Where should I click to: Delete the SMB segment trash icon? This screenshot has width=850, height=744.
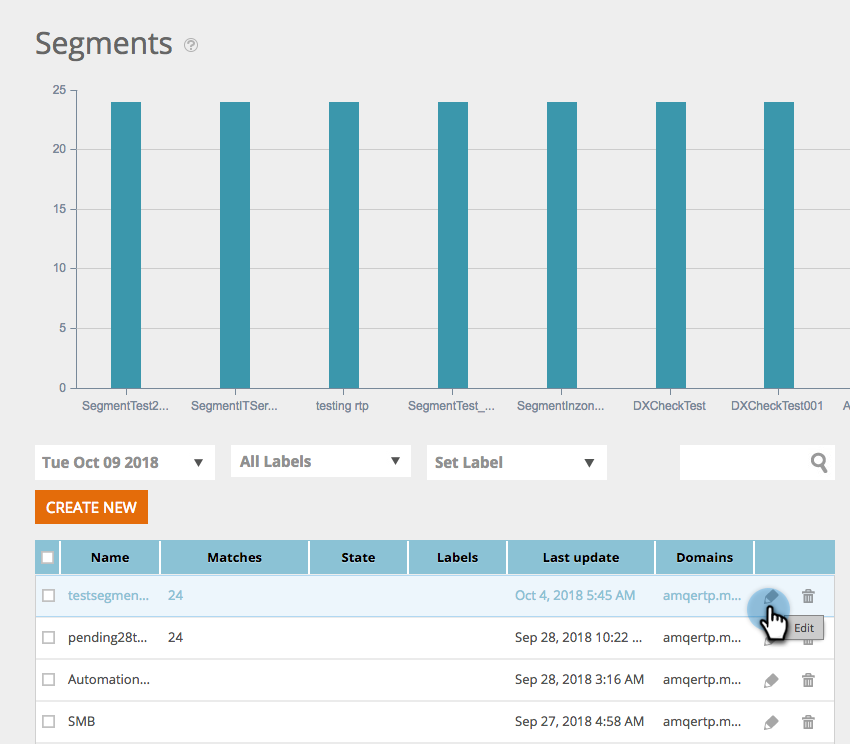(x=808, y=722)
